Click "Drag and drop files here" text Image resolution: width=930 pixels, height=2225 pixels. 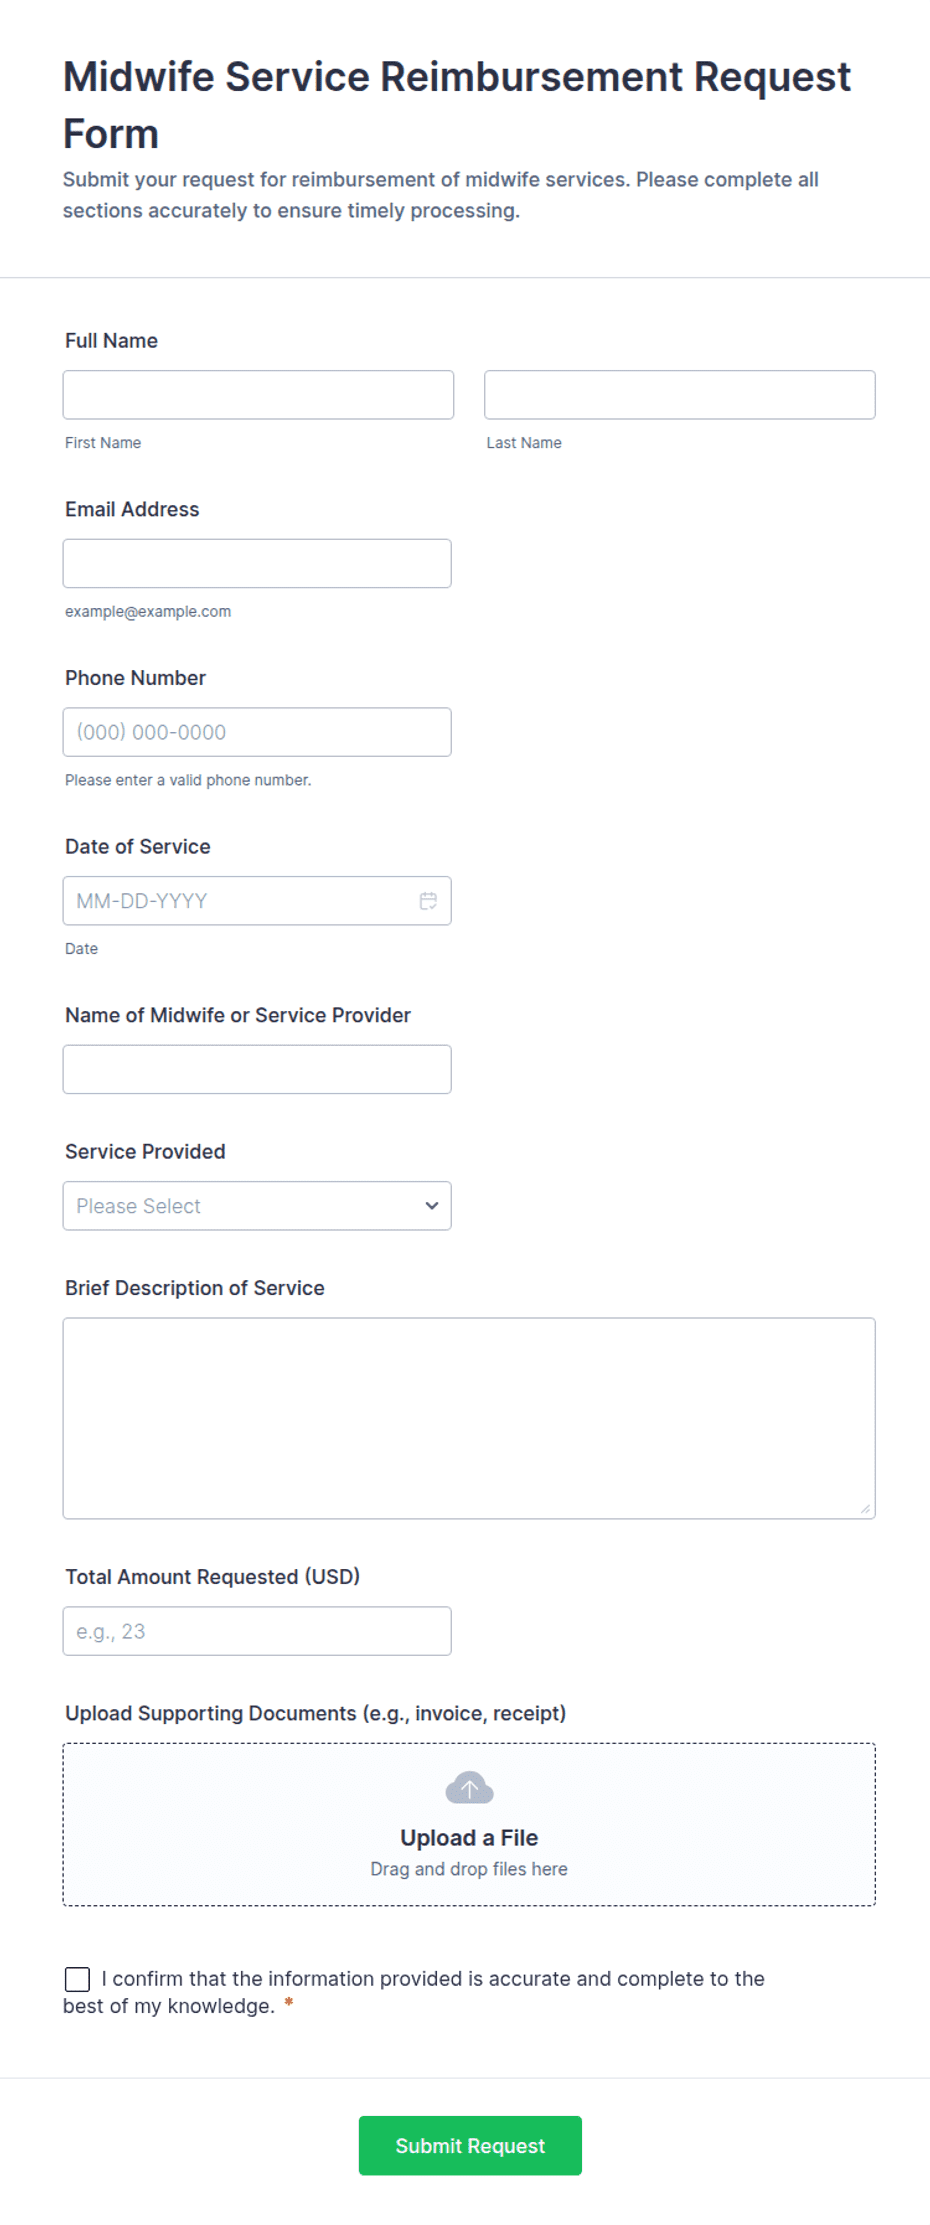point(469,1869)
